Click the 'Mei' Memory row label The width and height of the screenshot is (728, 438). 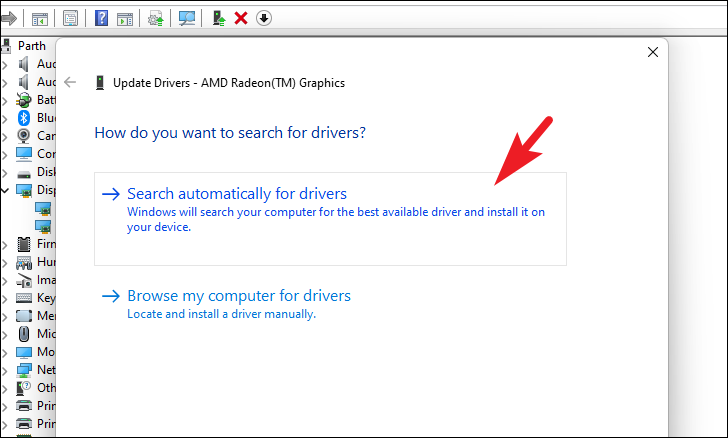coord(46,316)
